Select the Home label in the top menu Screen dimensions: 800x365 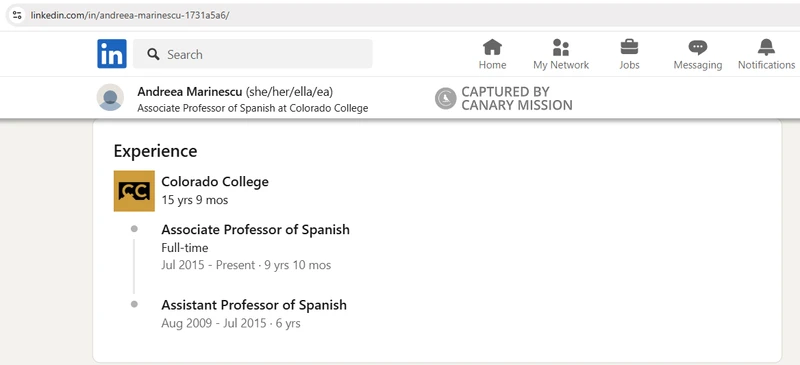492,65
